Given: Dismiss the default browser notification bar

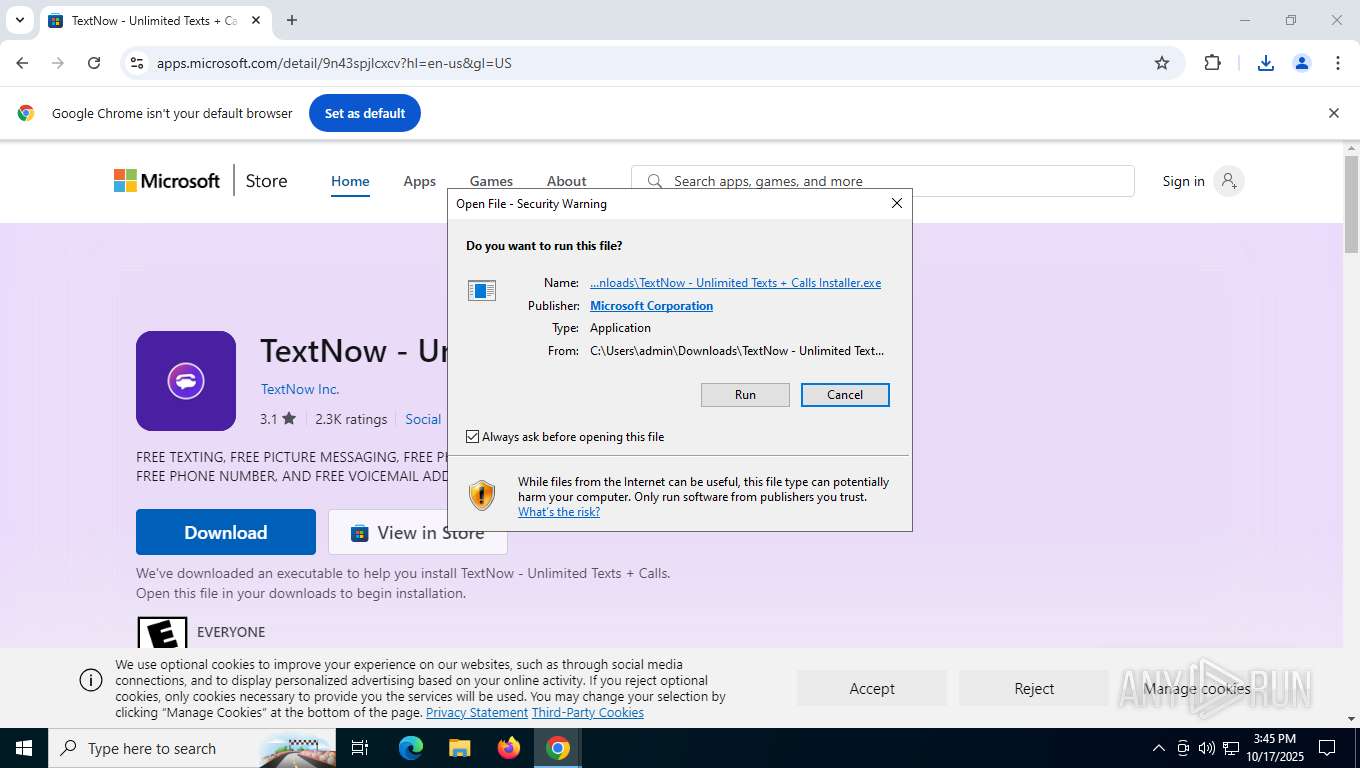Looking at the screenshot, I should (x=1333, y=113).
